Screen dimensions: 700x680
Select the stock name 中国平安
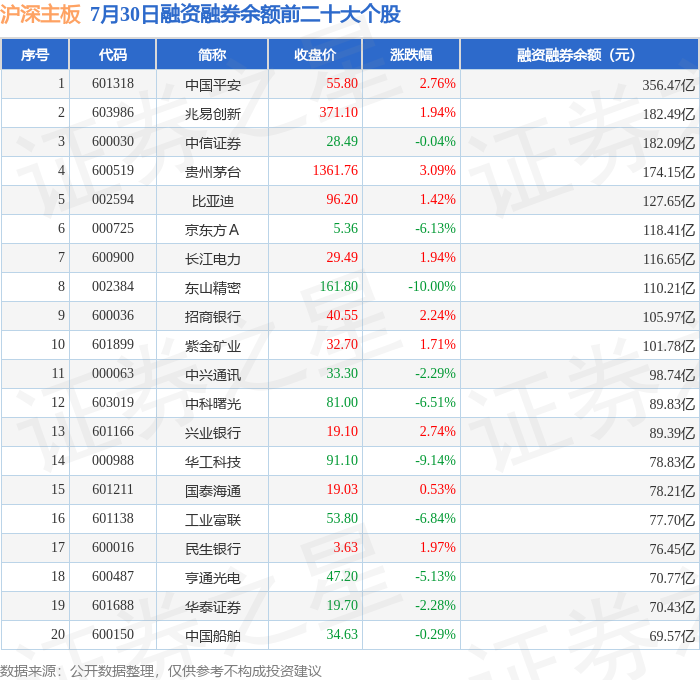[x=213, y=85]
